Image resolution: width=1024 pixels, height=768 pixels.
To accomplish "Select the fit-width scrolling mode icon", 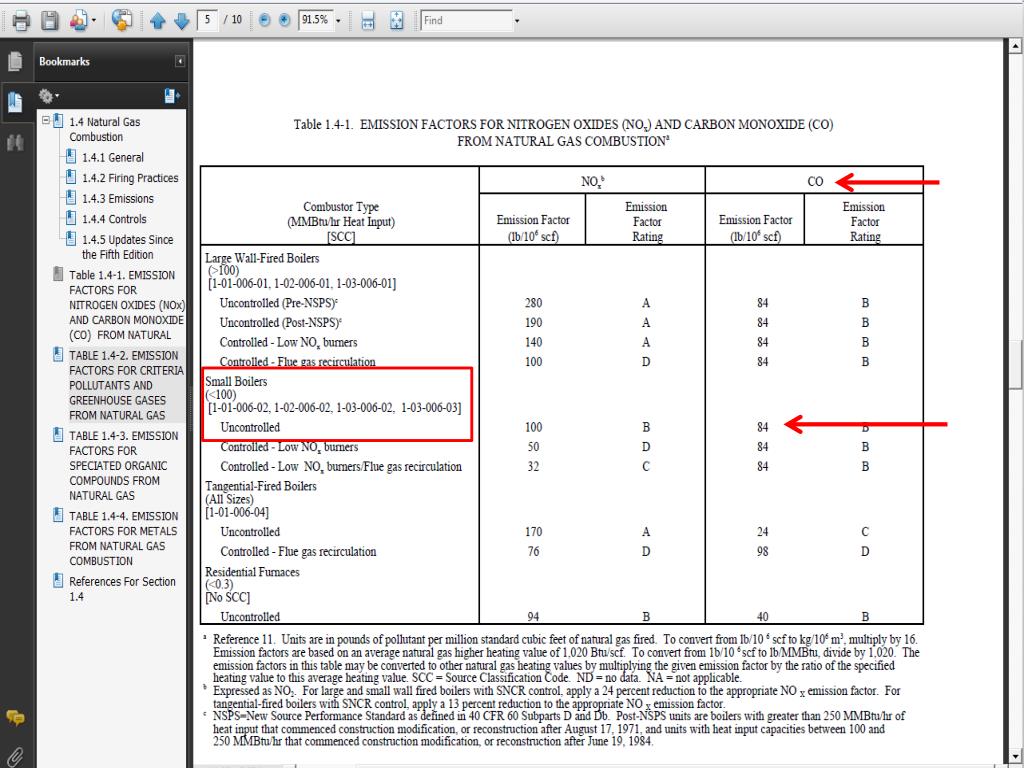I will click(x=368, y=20).
